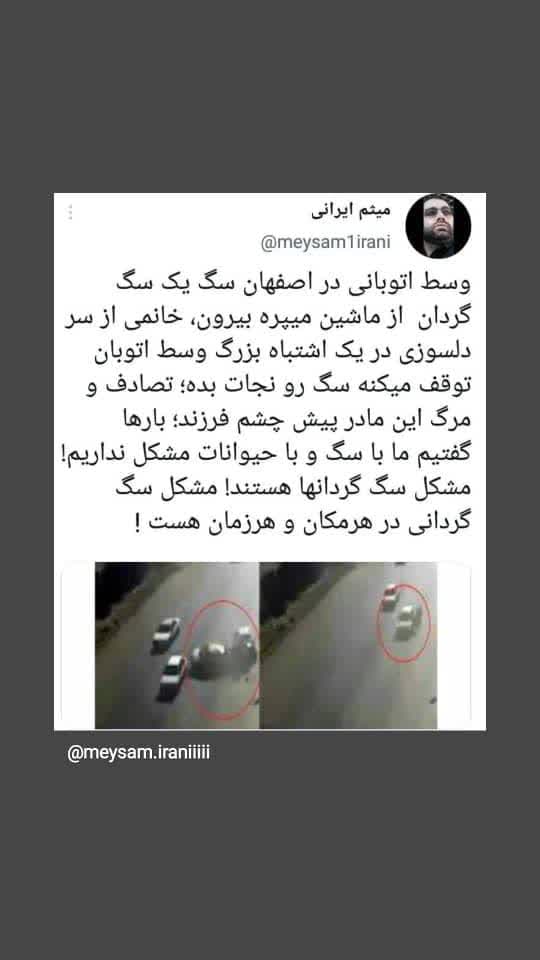Tap the @meysam.iraniiiii mention below the tweet
Screen dimensions: 540x960
click(138, 752)
